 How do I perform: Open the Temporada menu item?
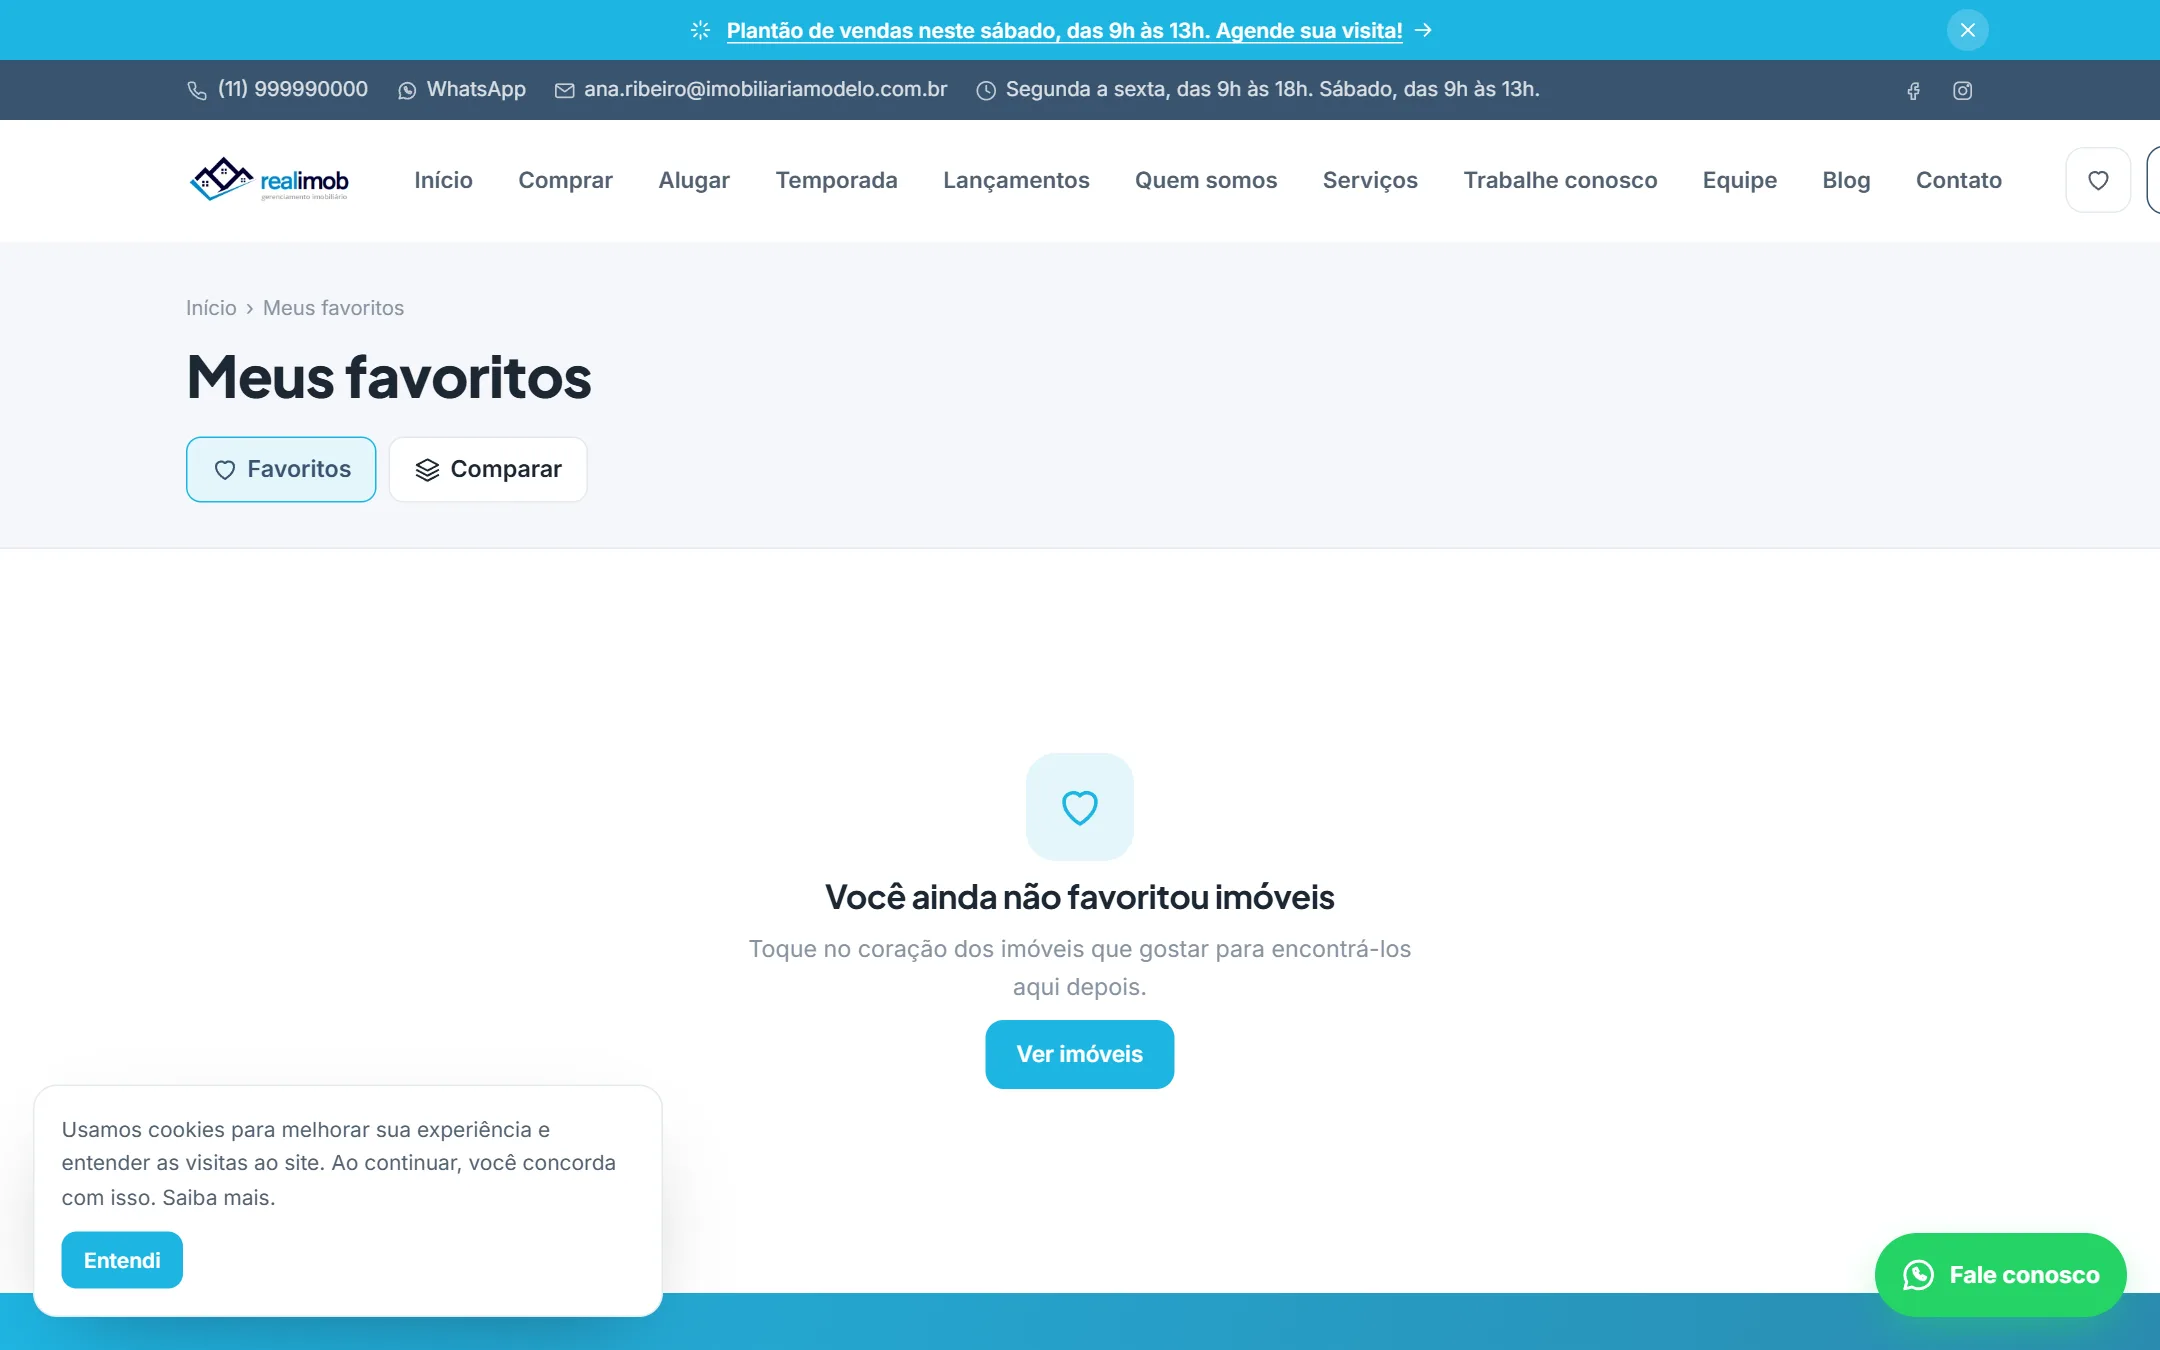[x=836, y=180]
